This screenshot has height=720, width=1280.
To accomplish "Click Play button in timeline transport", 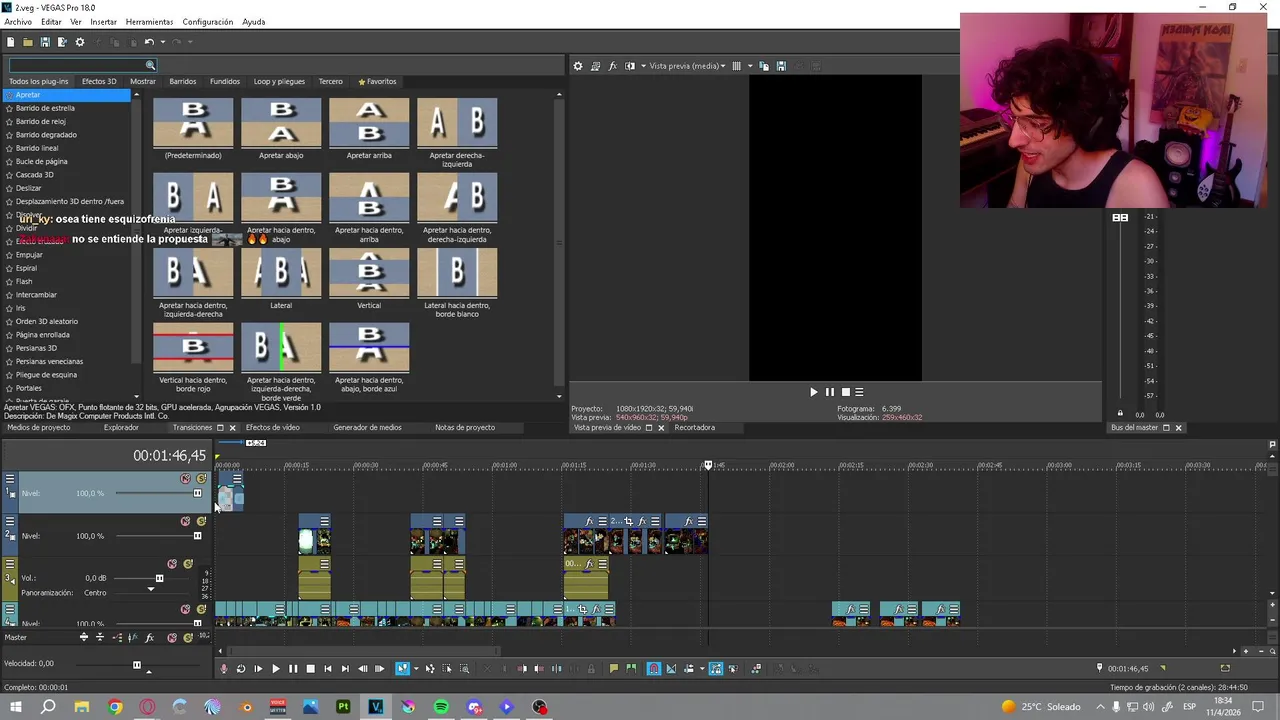I will tap(276, 669).
